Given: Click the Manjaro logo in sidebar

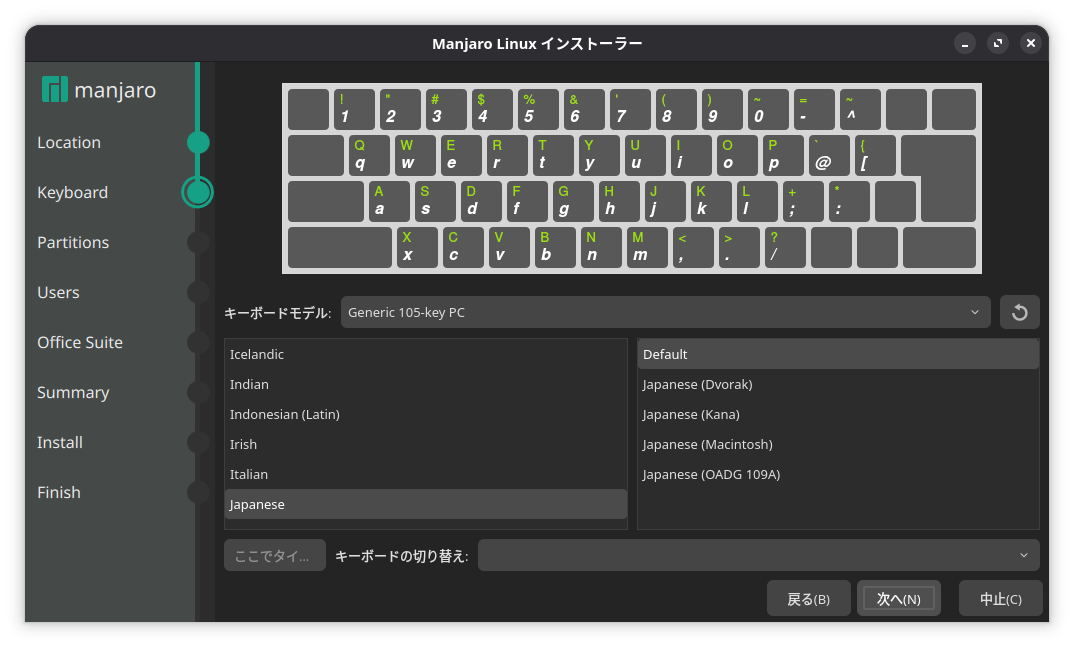Looking at the screenshot, I should pyautogui.click(x=99, y=90).
